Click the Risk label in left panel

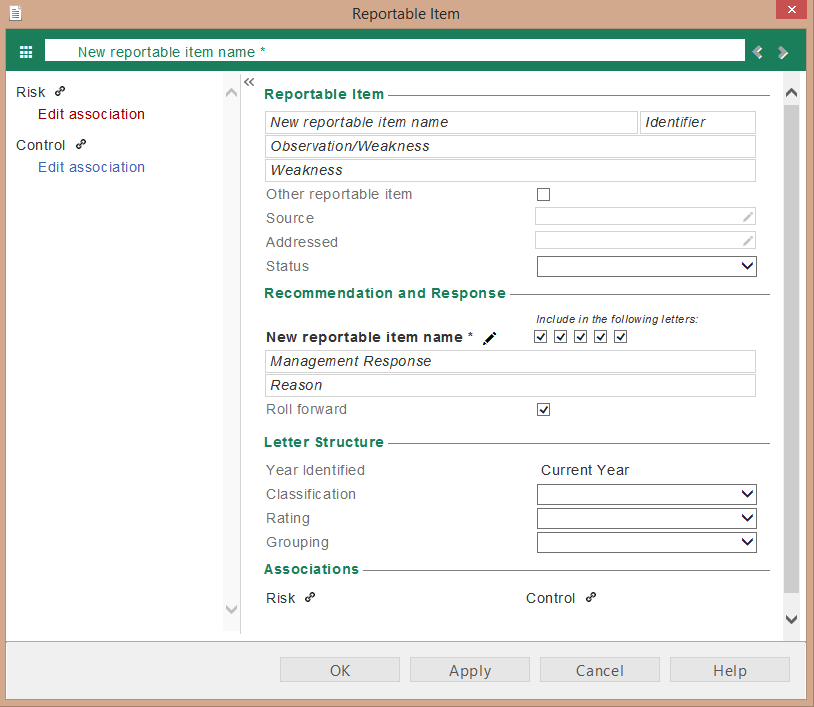pos(31,92)
